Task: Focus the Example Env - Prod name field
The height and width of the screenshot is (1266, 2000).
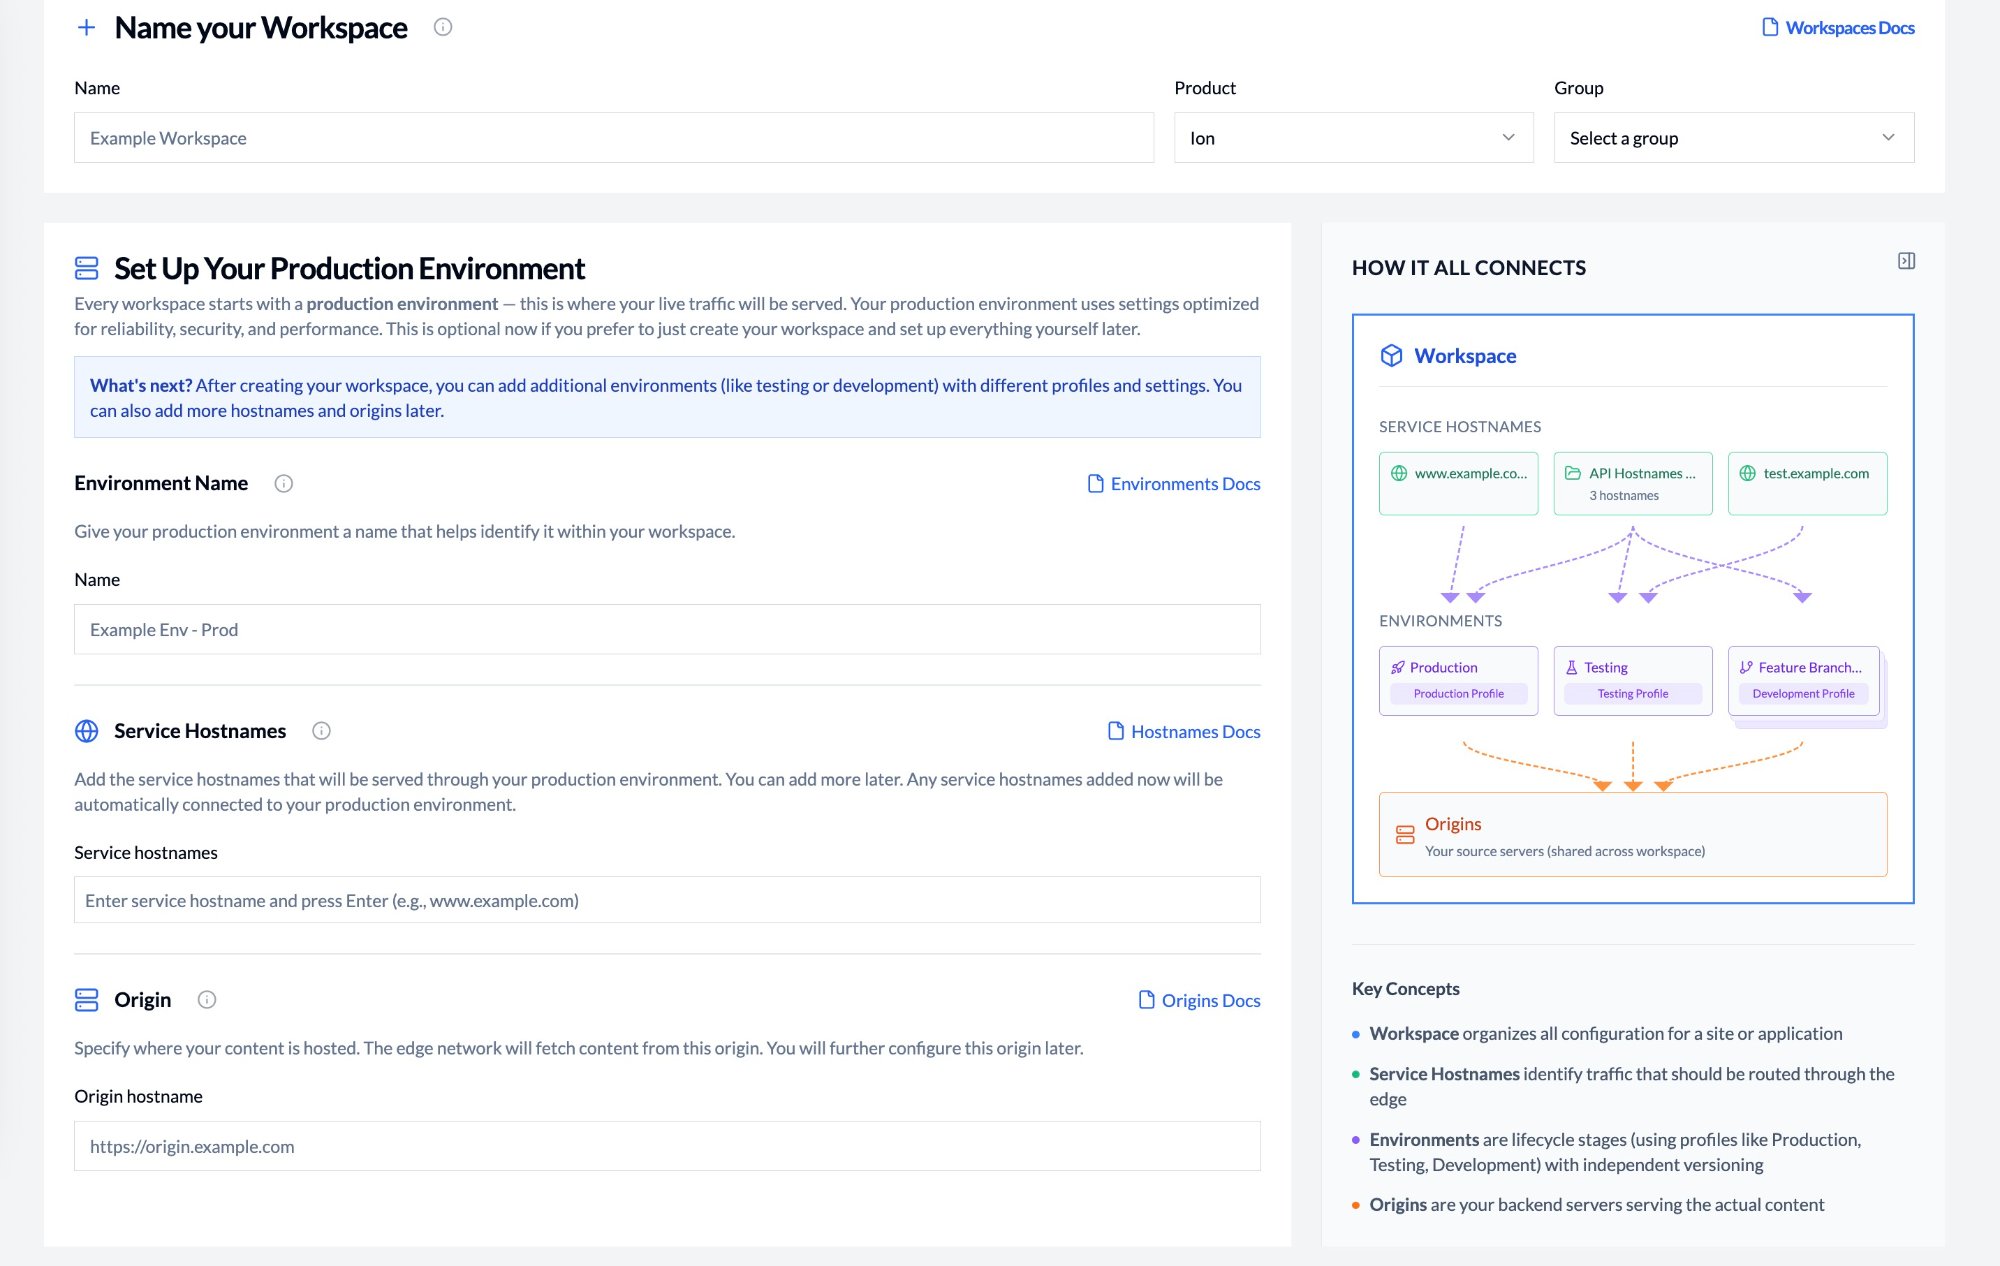Action: click(x=667, y=630)
